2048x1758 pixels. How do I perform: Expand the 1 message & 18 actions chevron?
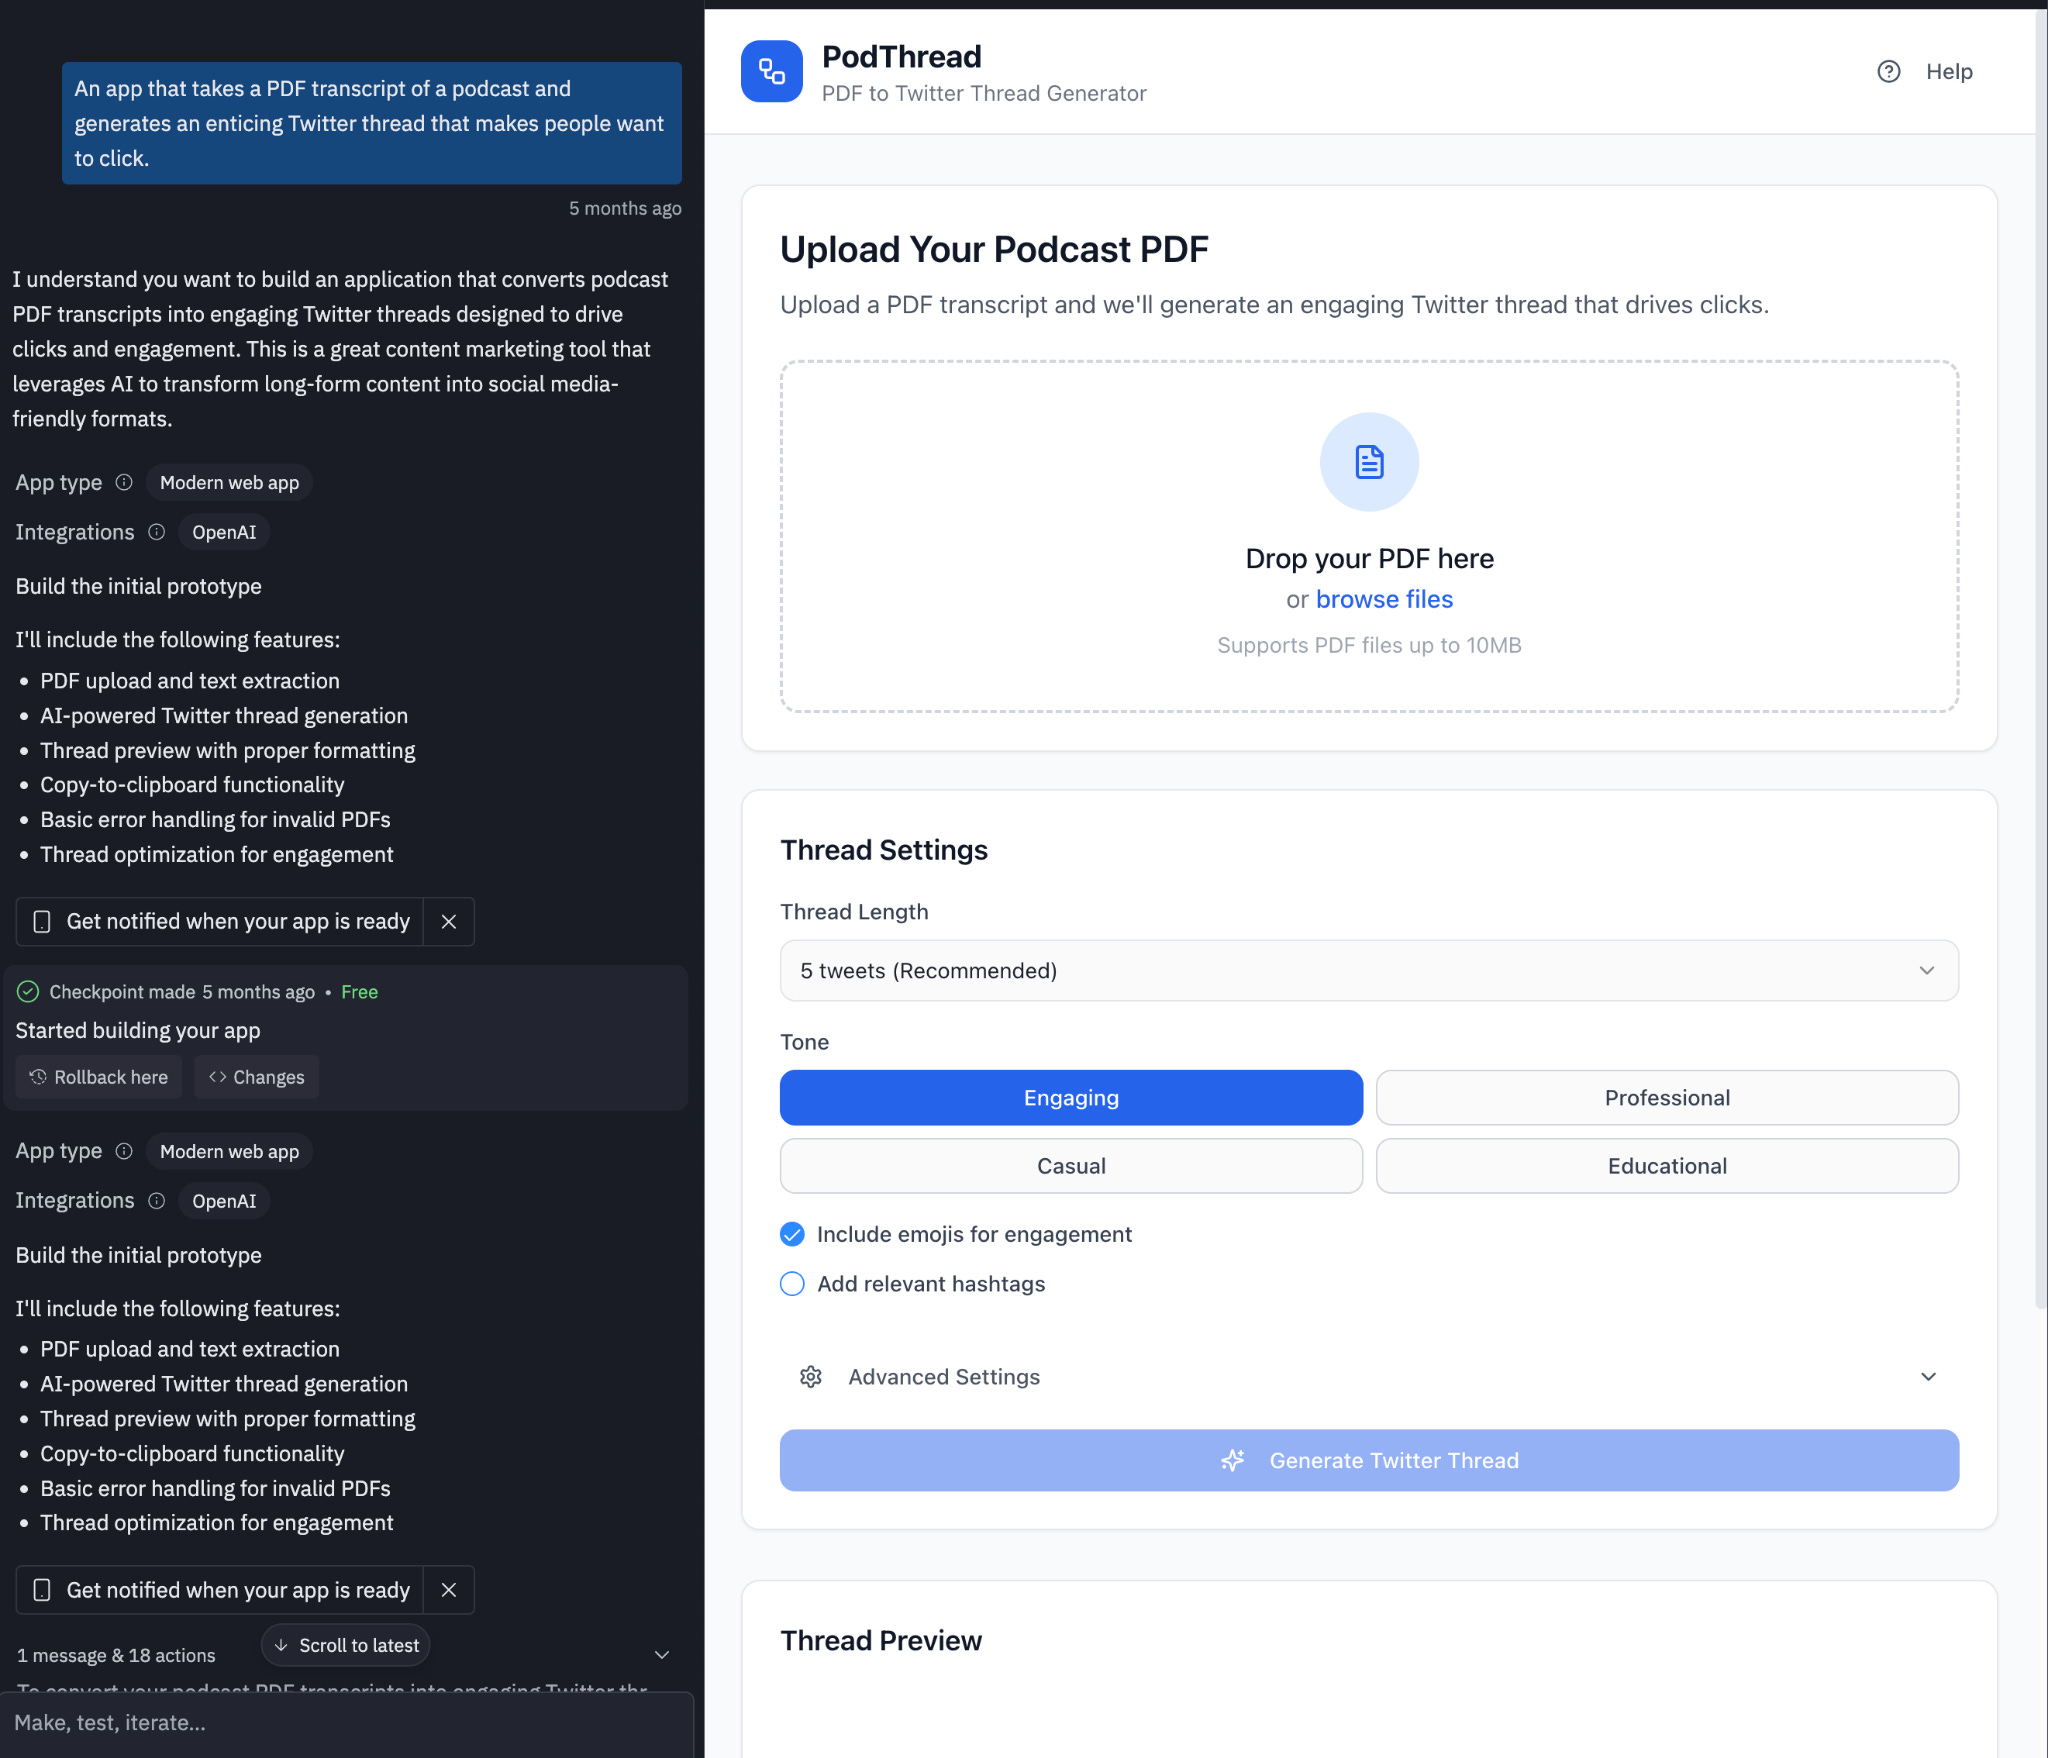point(662,1655)
